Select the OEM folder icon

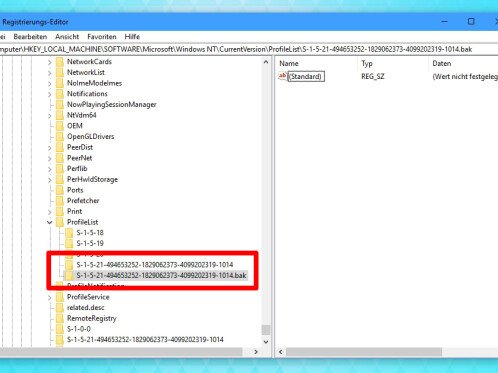click(x=60, y=126)
